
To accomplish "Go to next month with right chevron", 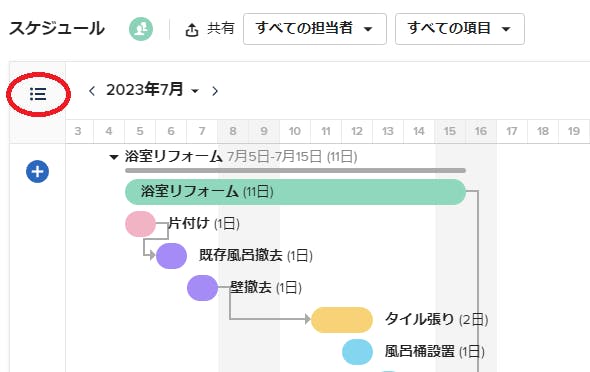I will [x=215, y=91].
